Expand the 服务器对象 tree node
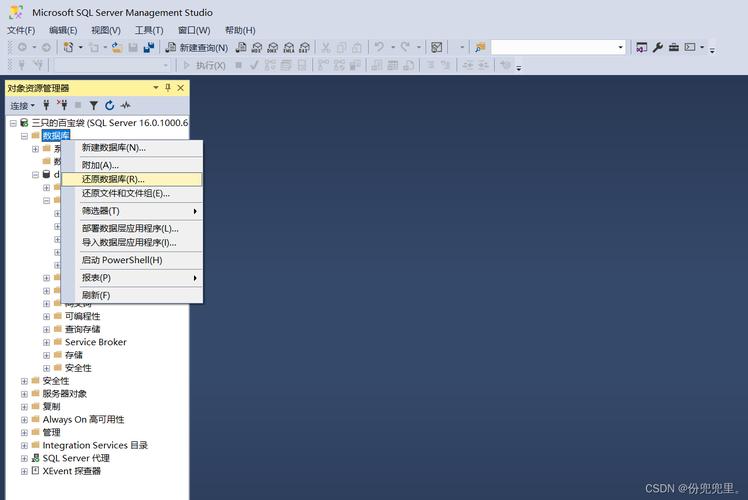The height and width of the screenshot is (500, 748). [x=24, y=394]
